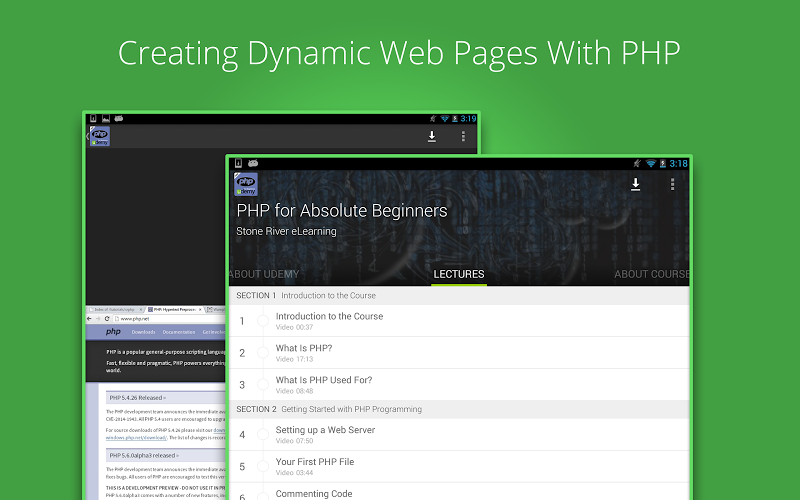Screen dimensions: 800x500
Task: Select the Lectures tab
Action: tap(459, 274)
